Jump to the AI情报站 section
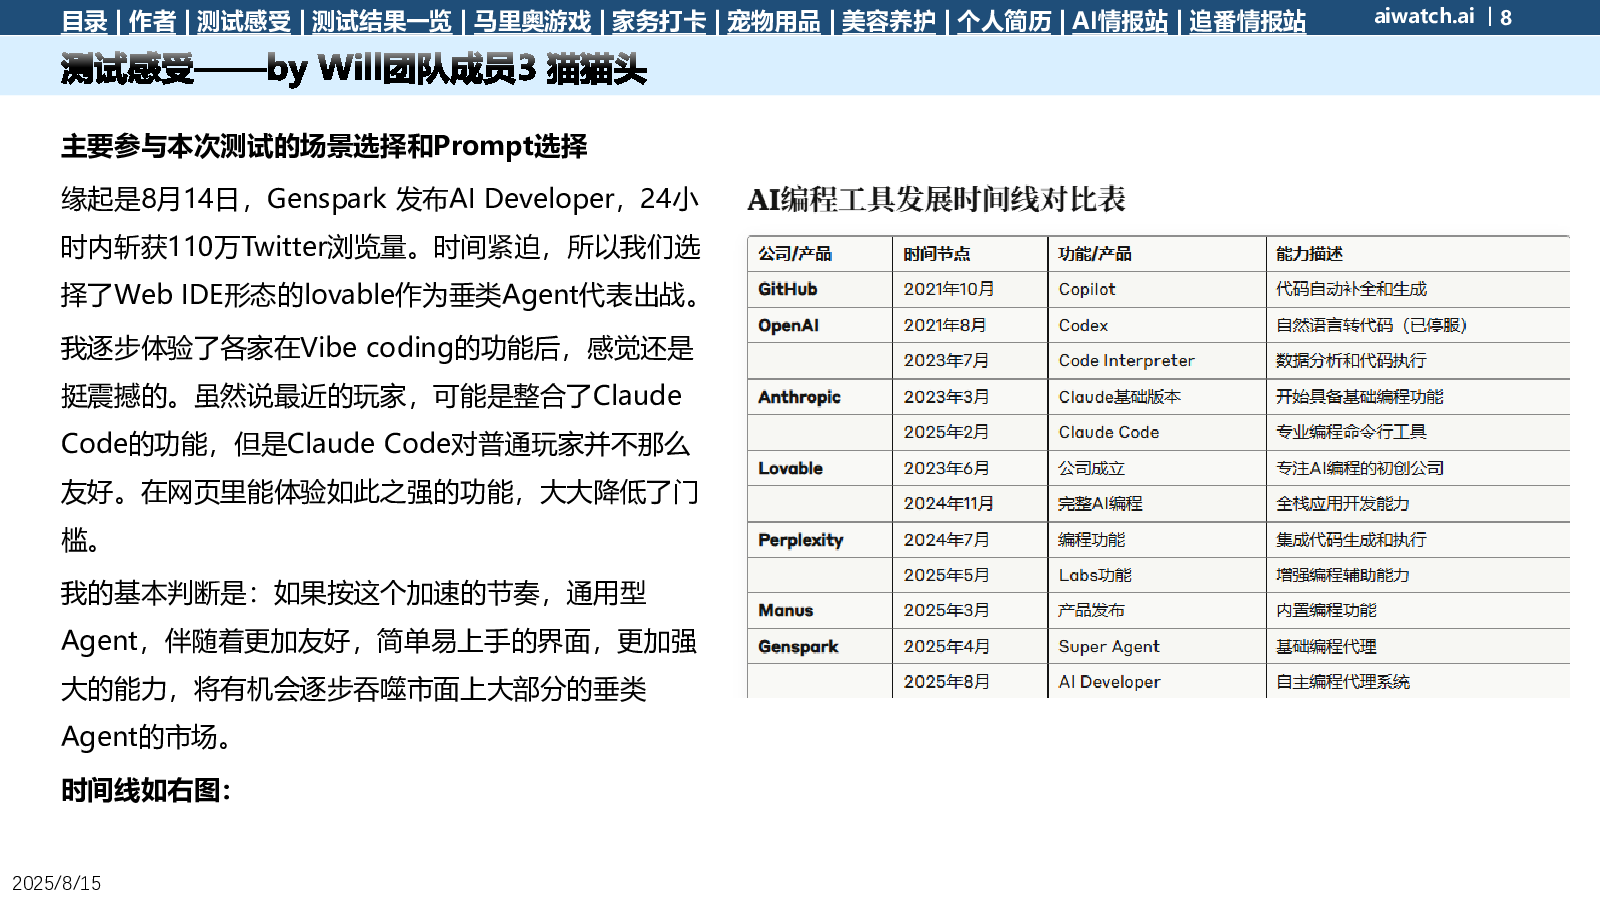This screenshot has width=1600, height=900. (1120, 21)
